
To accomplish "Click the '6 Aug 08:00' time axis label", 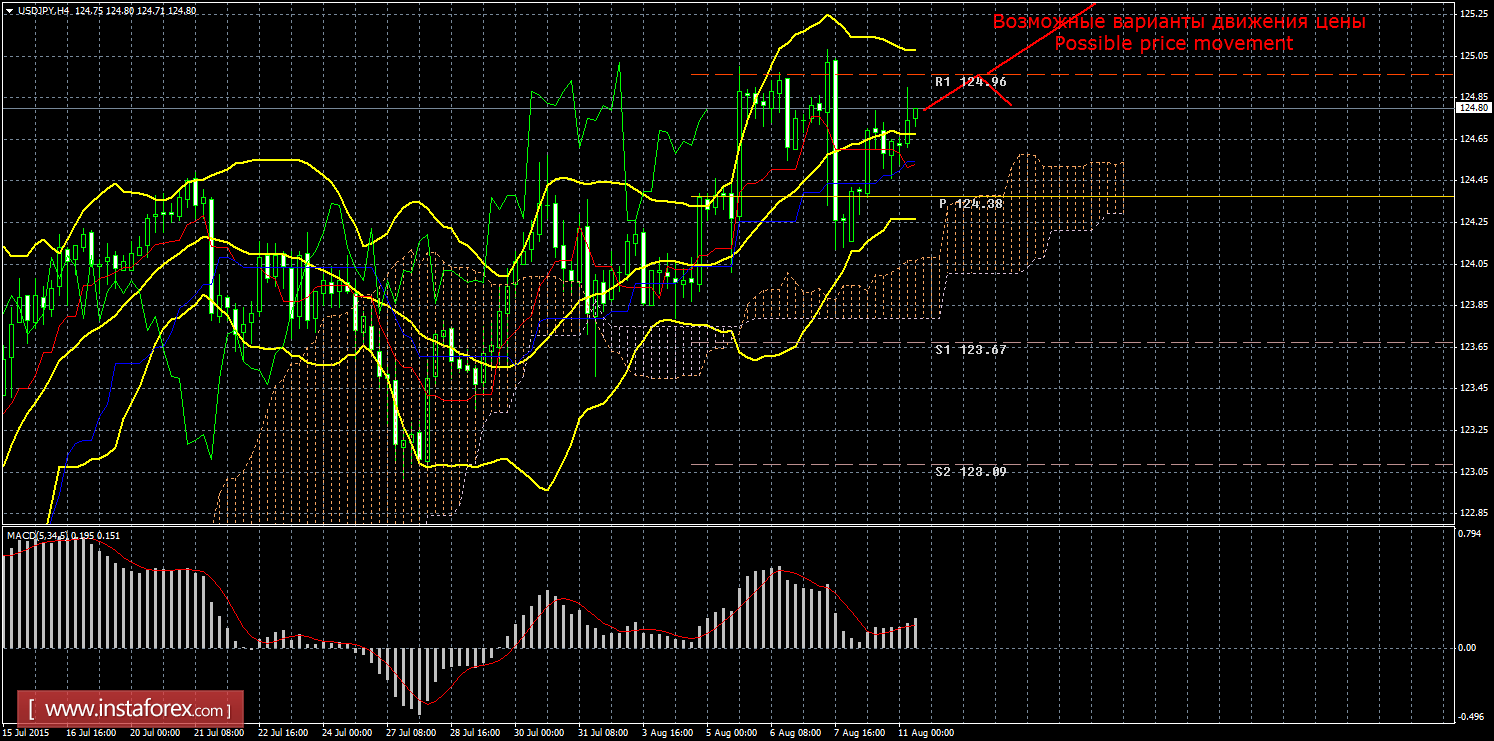I will tap(796, 733).
